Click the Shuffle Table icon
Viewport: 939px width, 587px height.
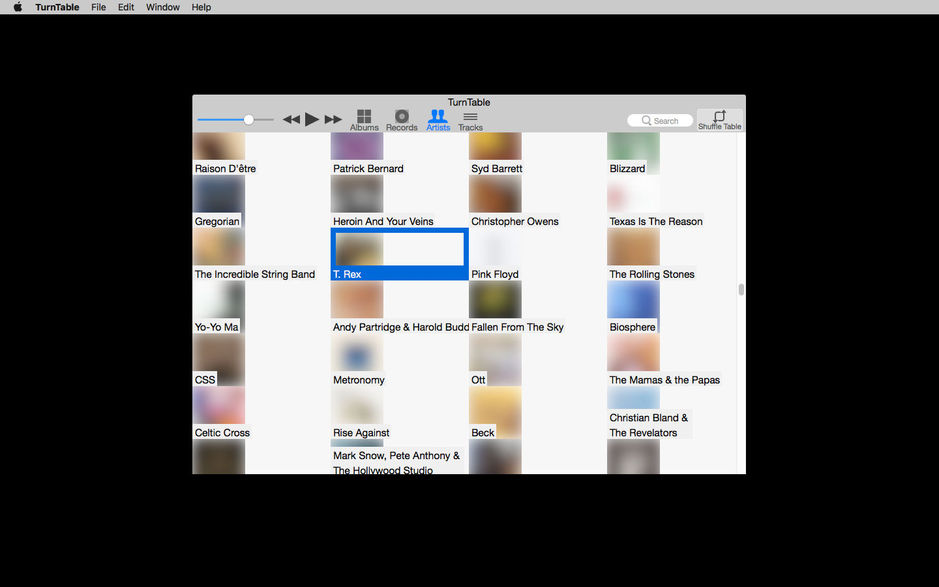718,117
